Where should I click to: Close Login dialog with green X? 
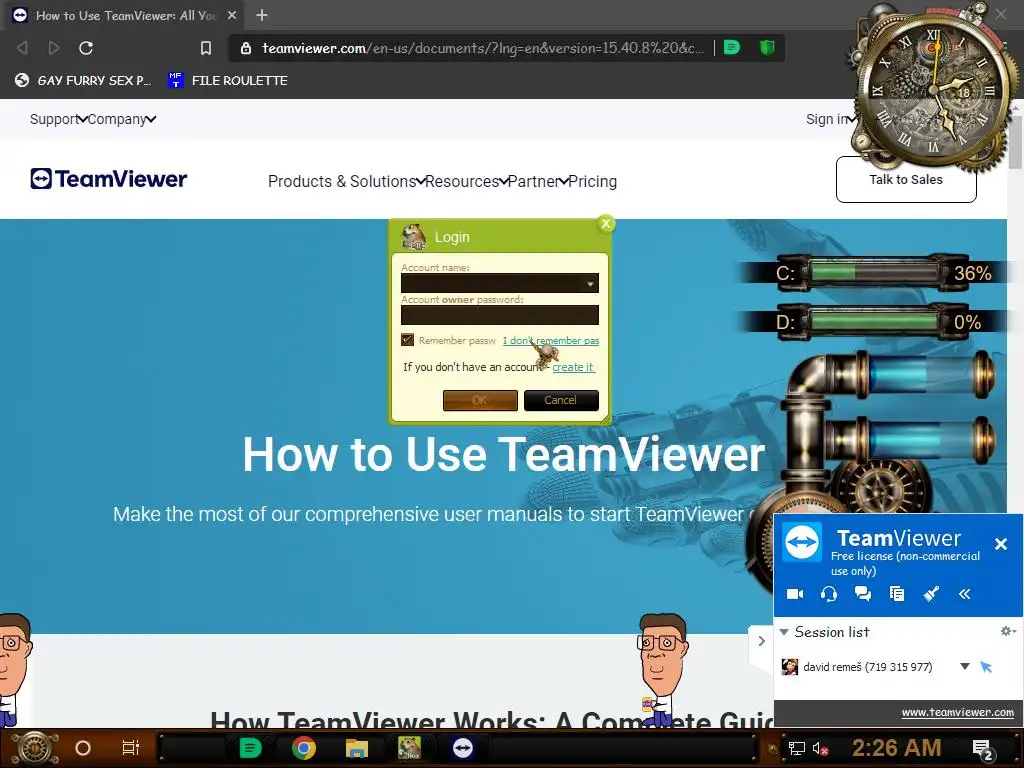click(606, 224)
